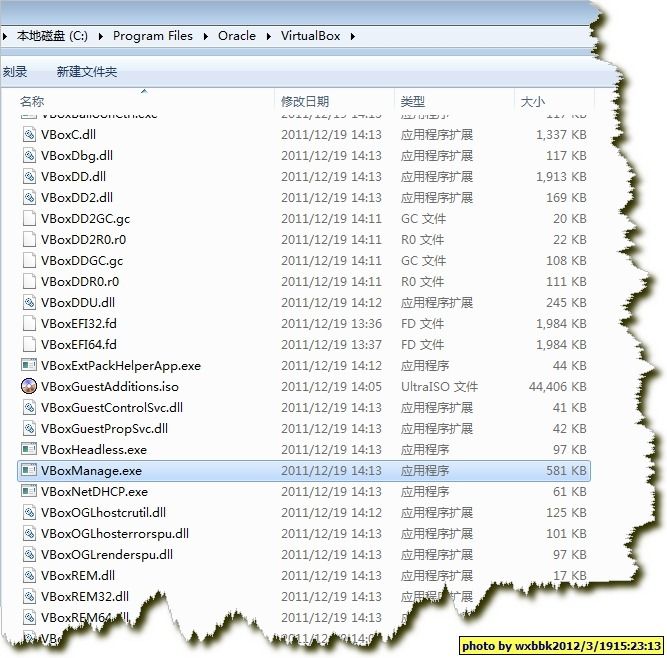Screen dimensions: 667x658
Task: Click the VBoxDD2.dll file icon
Action: point(29,197)
